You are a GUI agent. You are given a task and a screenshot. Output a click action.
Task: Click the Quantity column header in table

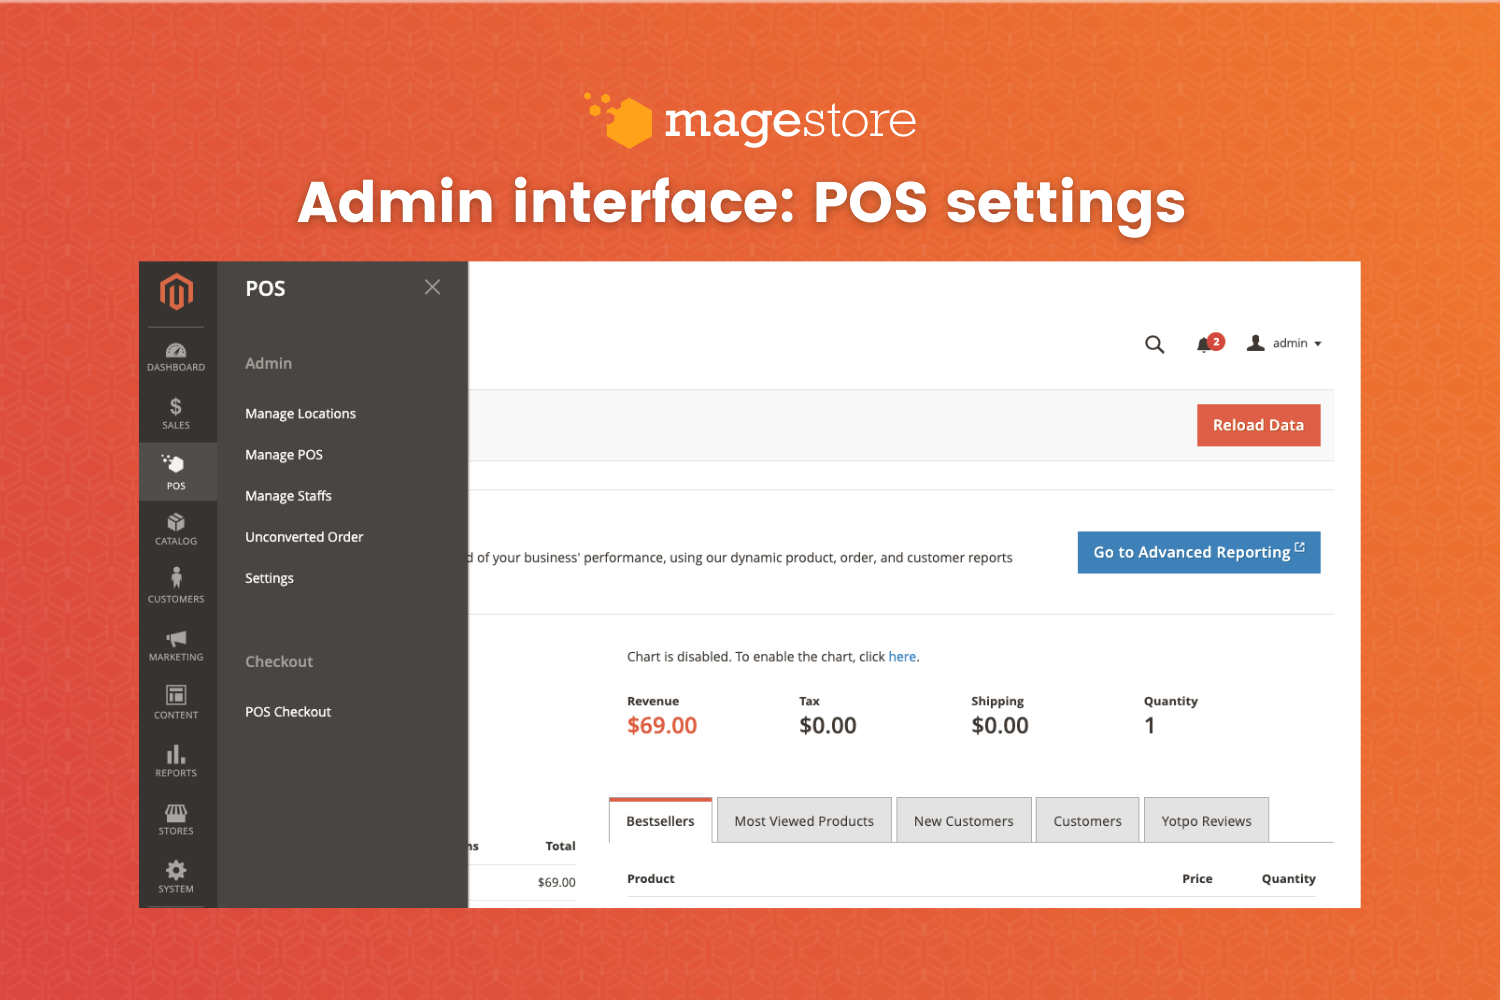click(1288, 879)
